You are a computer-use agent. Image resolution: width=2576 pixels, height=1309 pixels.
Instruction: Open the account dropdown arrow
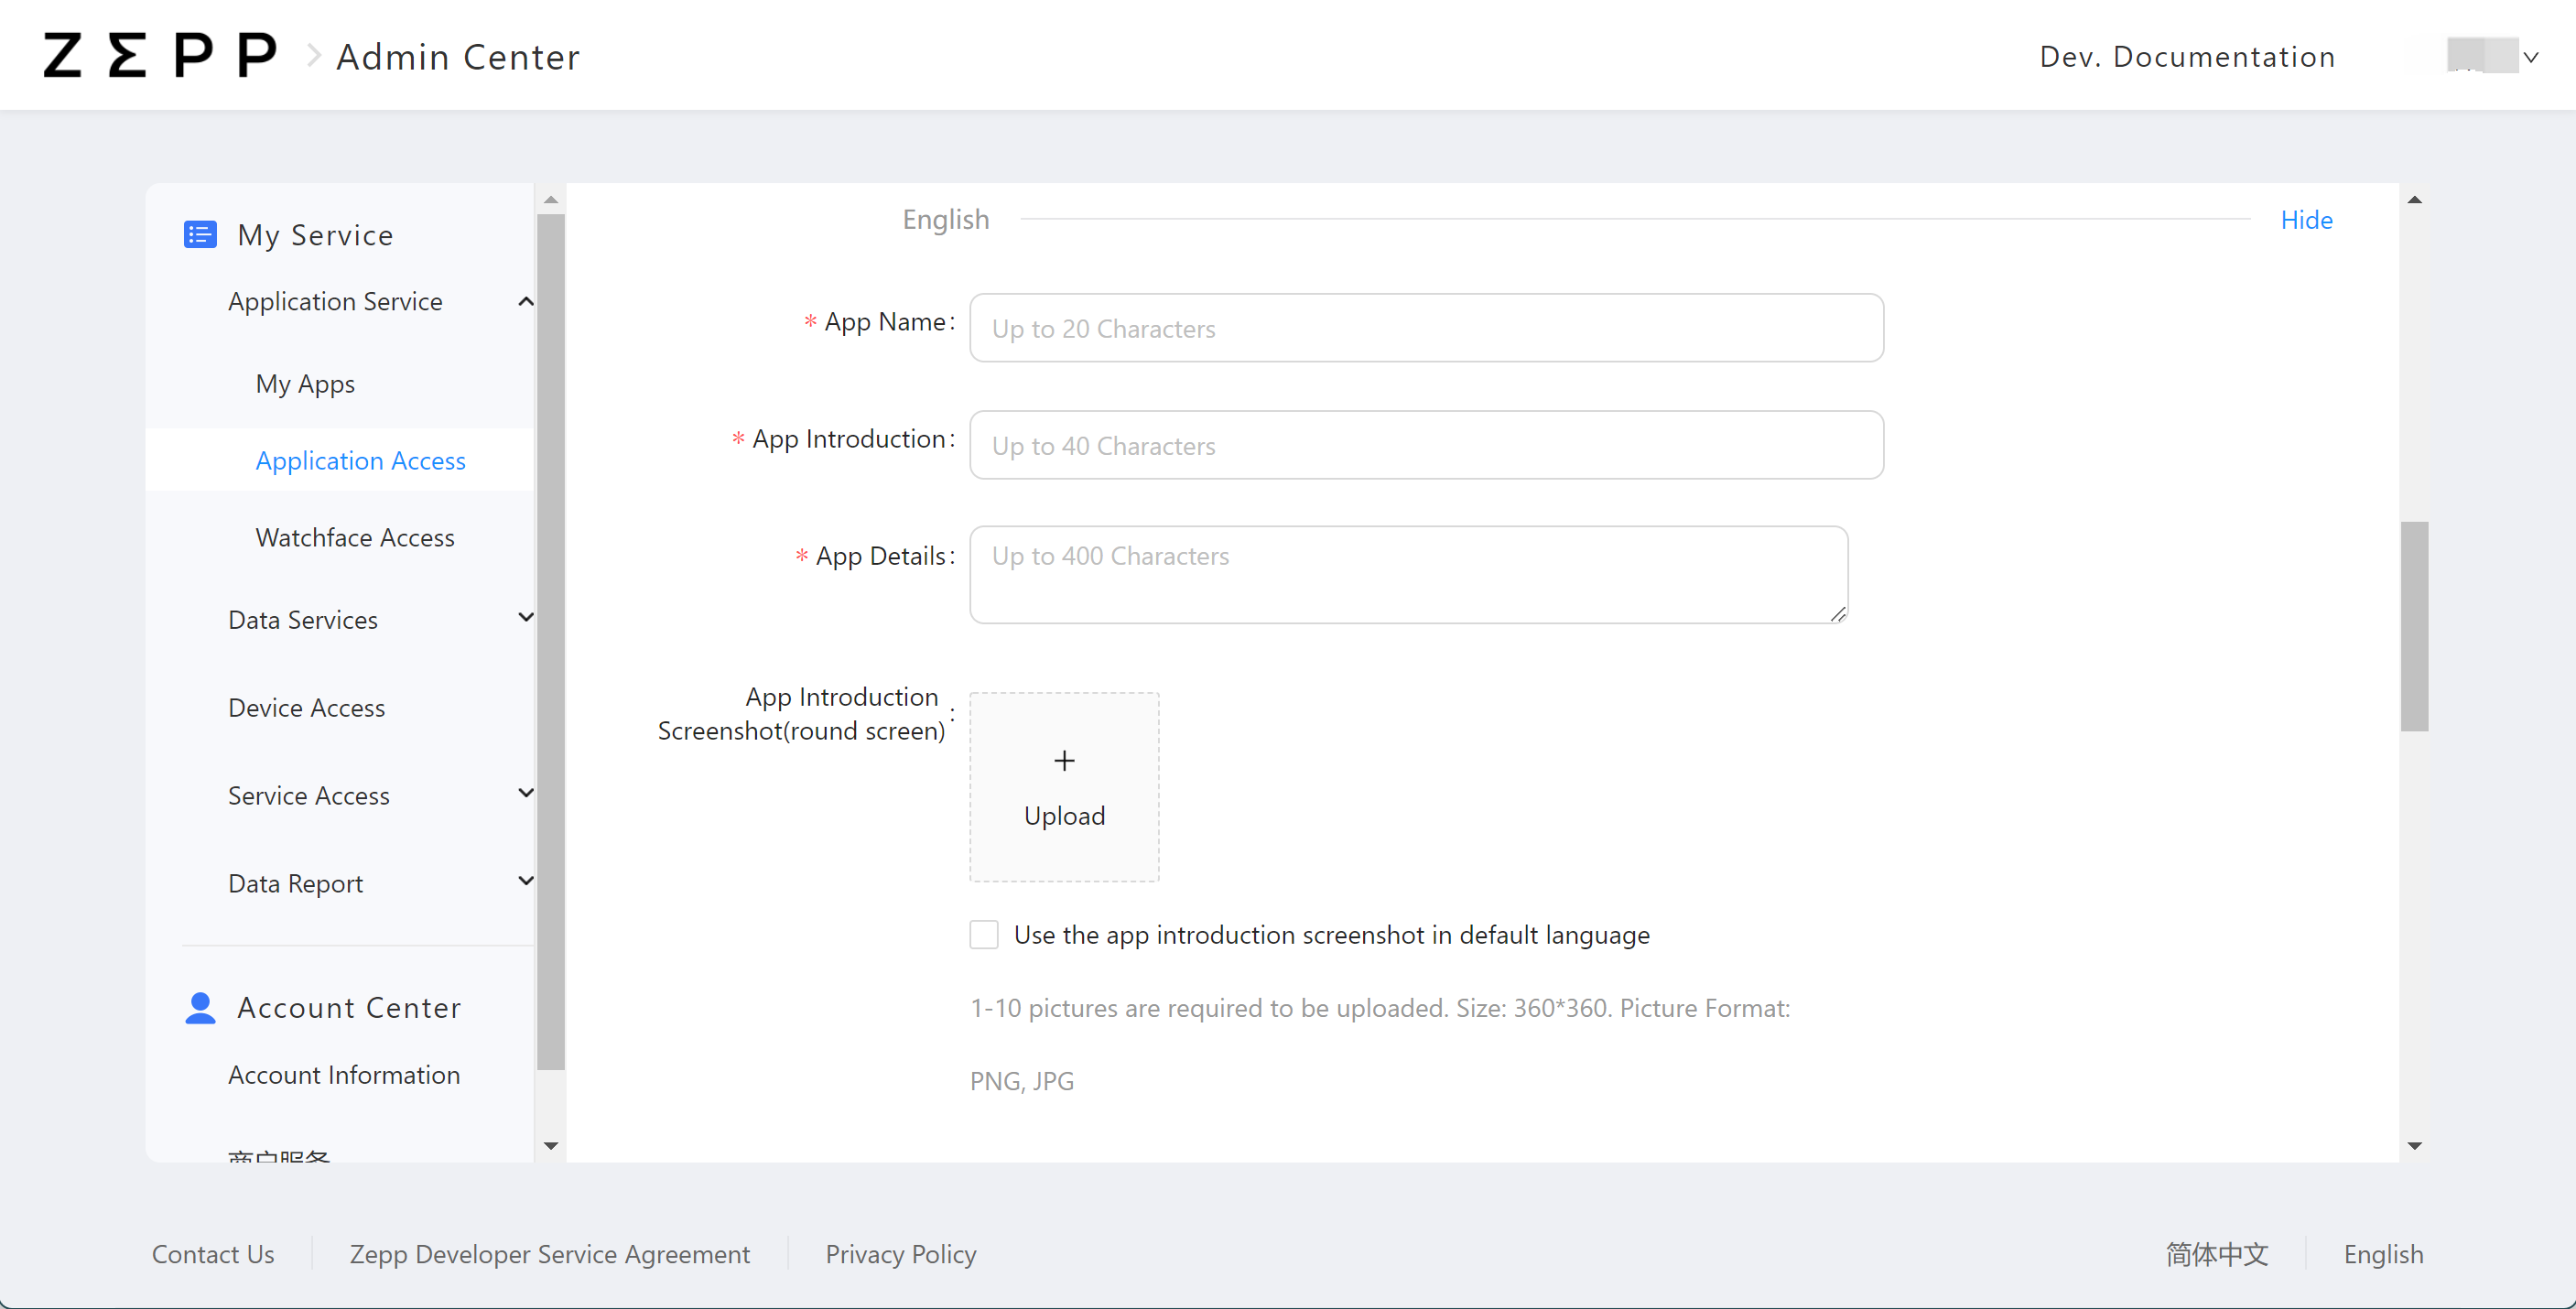2531,57
